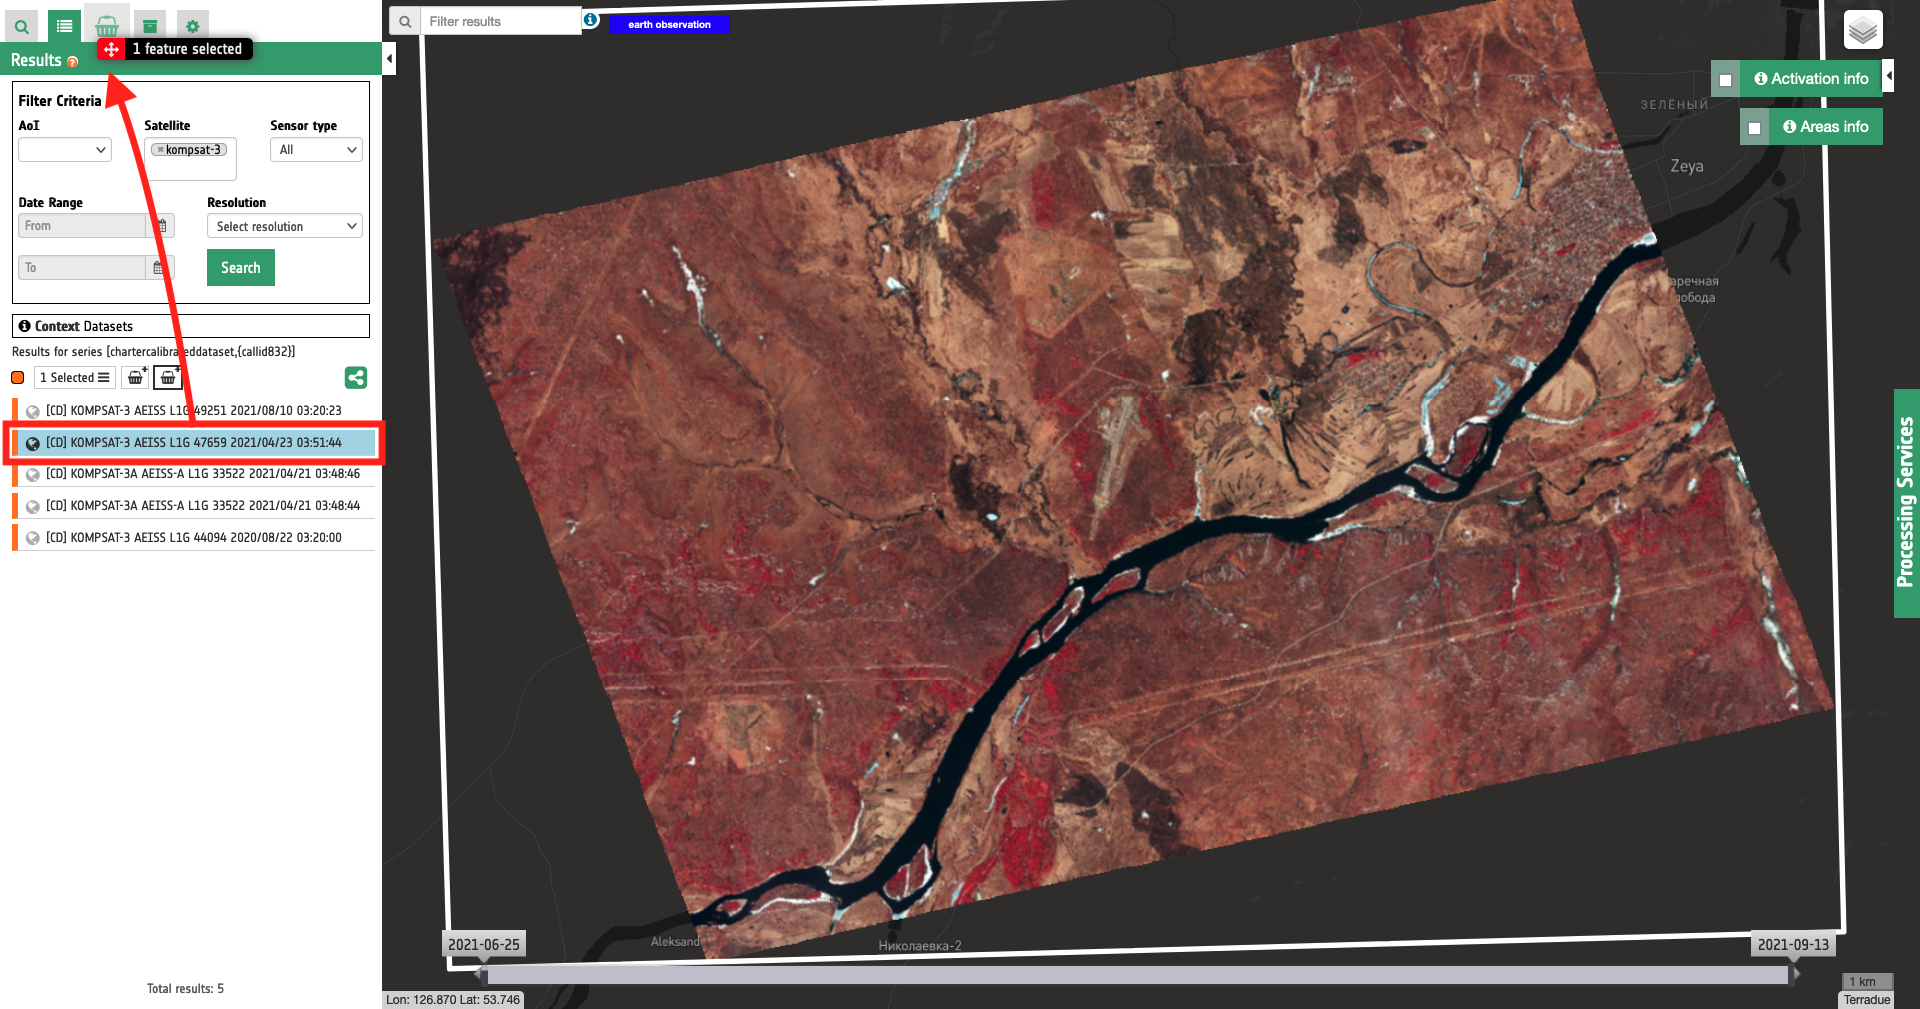Click the Results help question-mark icon
The width and height of the screenshot is (1920, 1009).
tap(73, 62)
